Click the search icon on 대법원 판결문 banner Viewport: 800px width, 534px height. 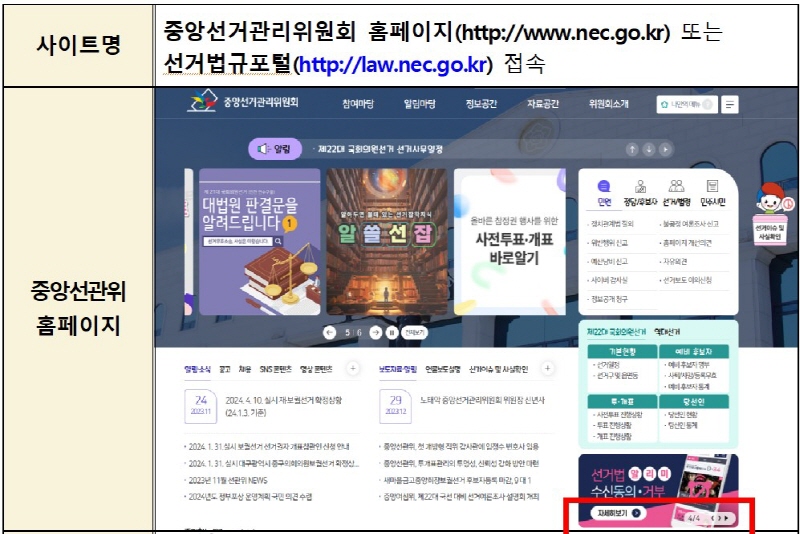coord(278,241)
